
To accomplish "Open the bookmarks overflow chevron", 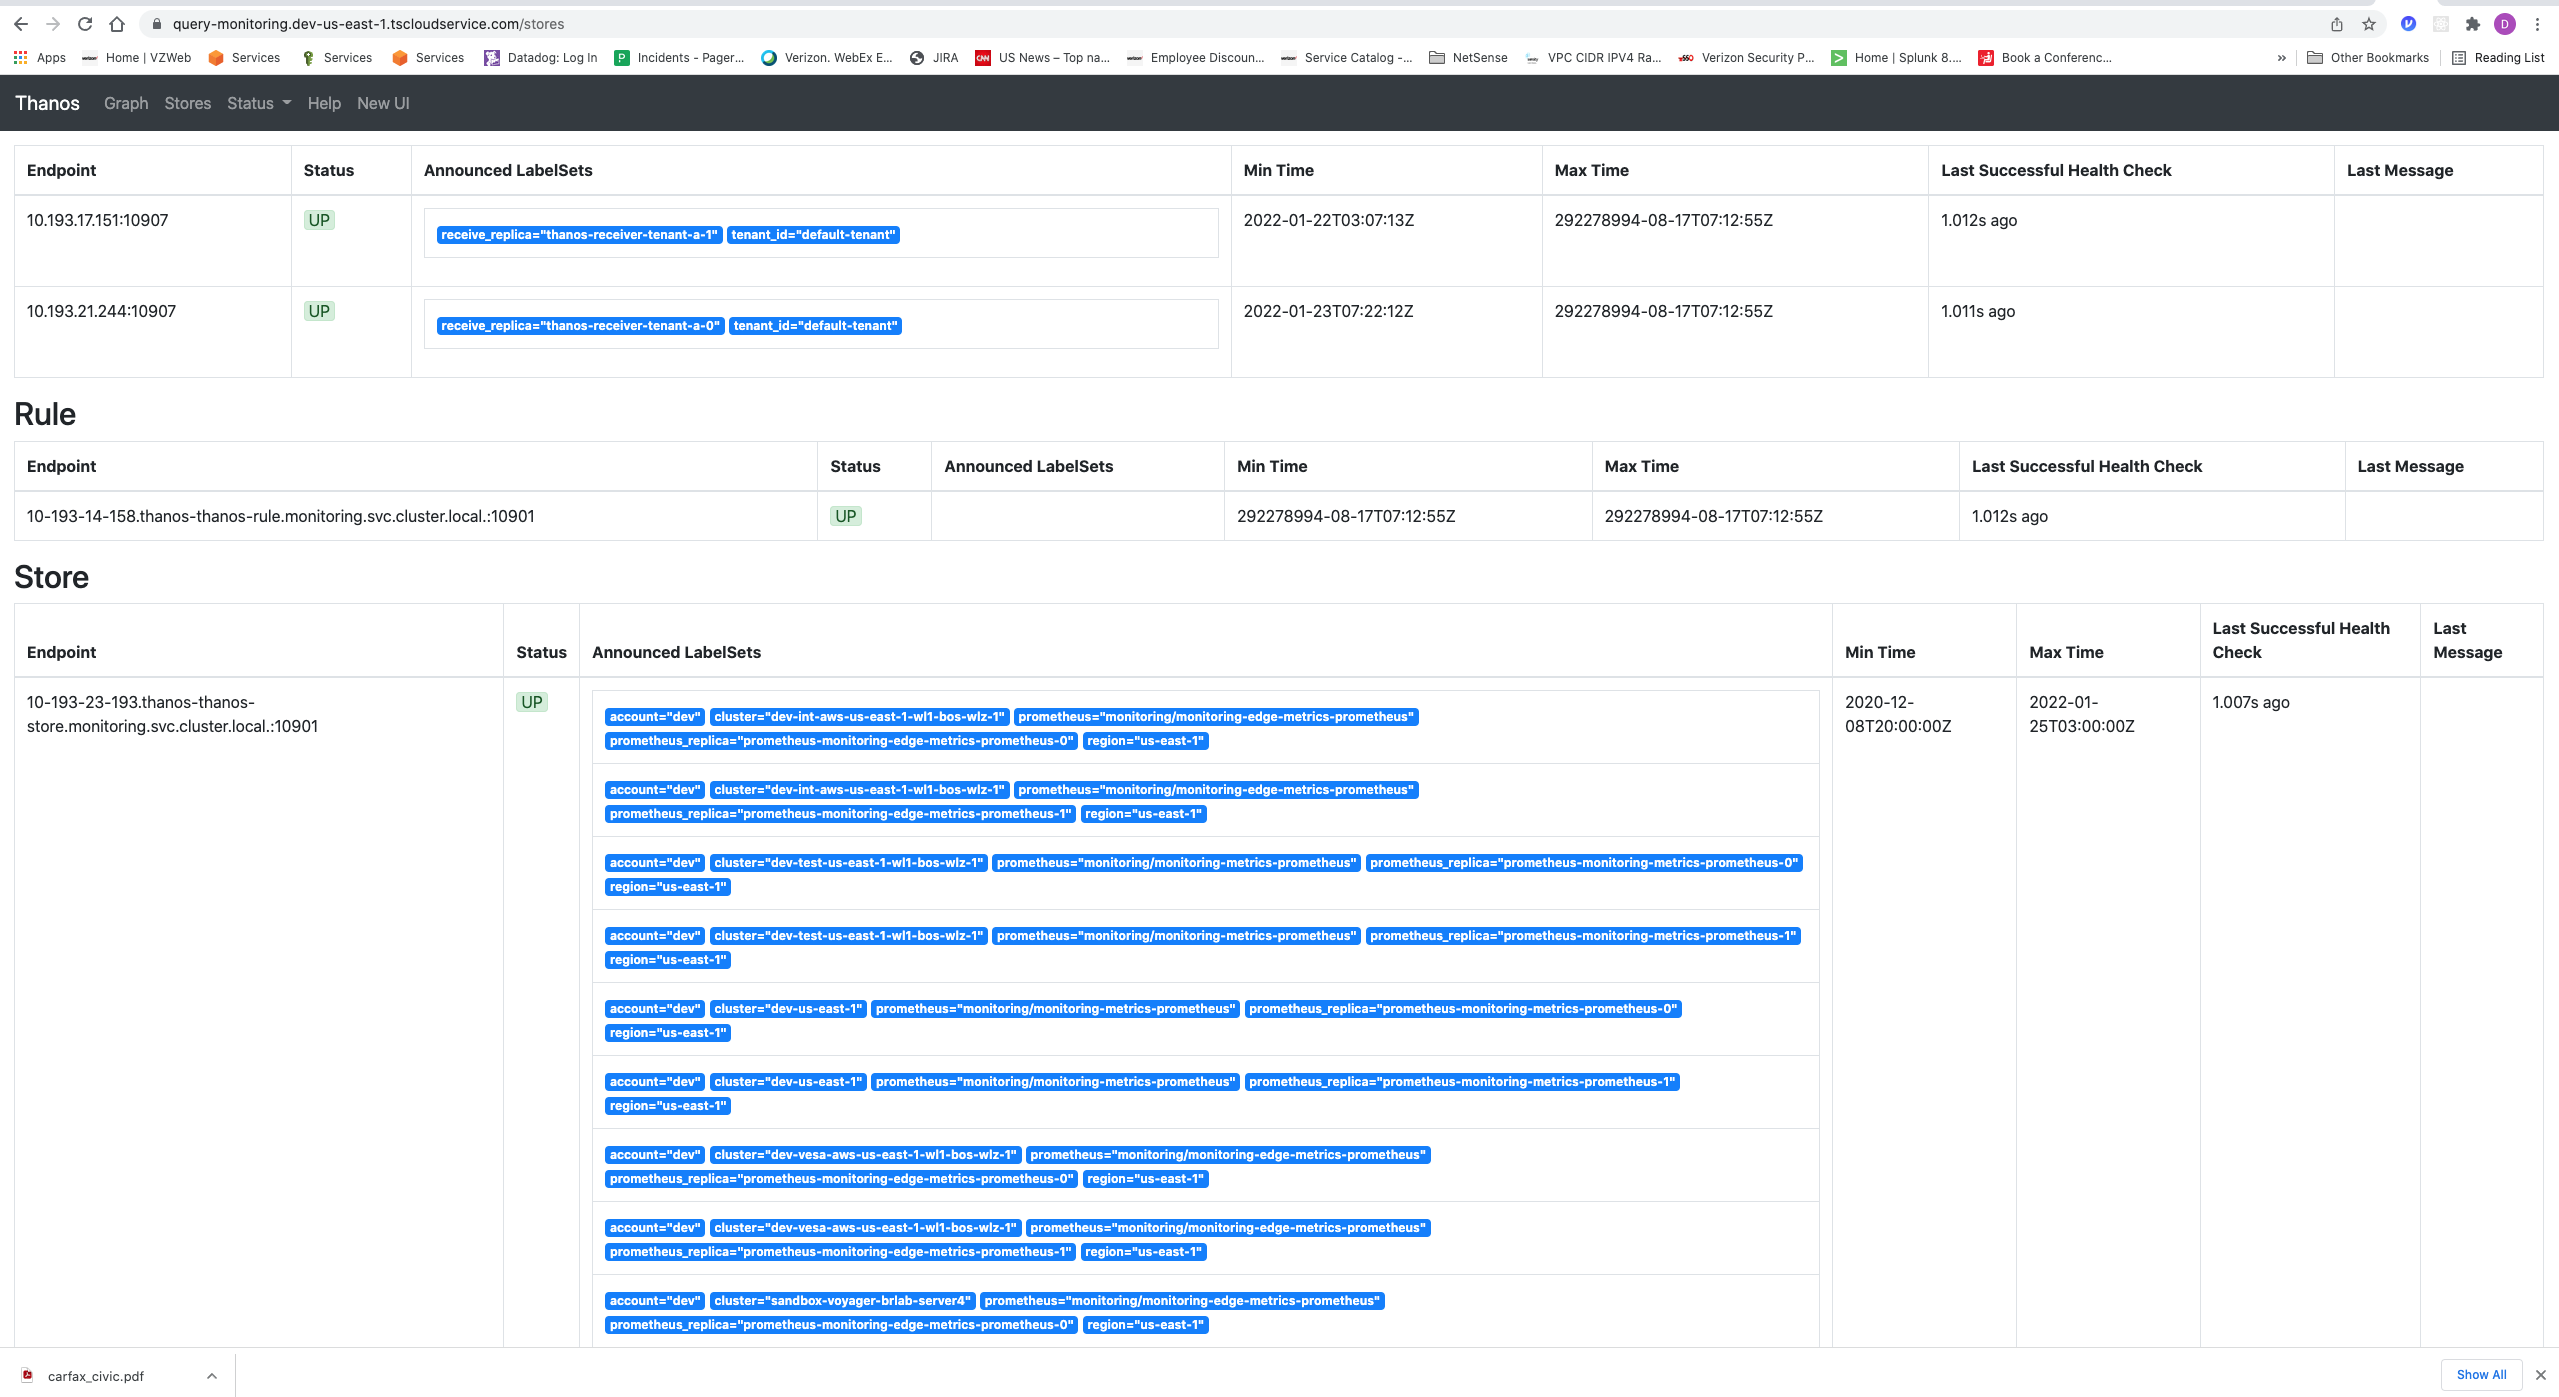I will coord(2281,58).
